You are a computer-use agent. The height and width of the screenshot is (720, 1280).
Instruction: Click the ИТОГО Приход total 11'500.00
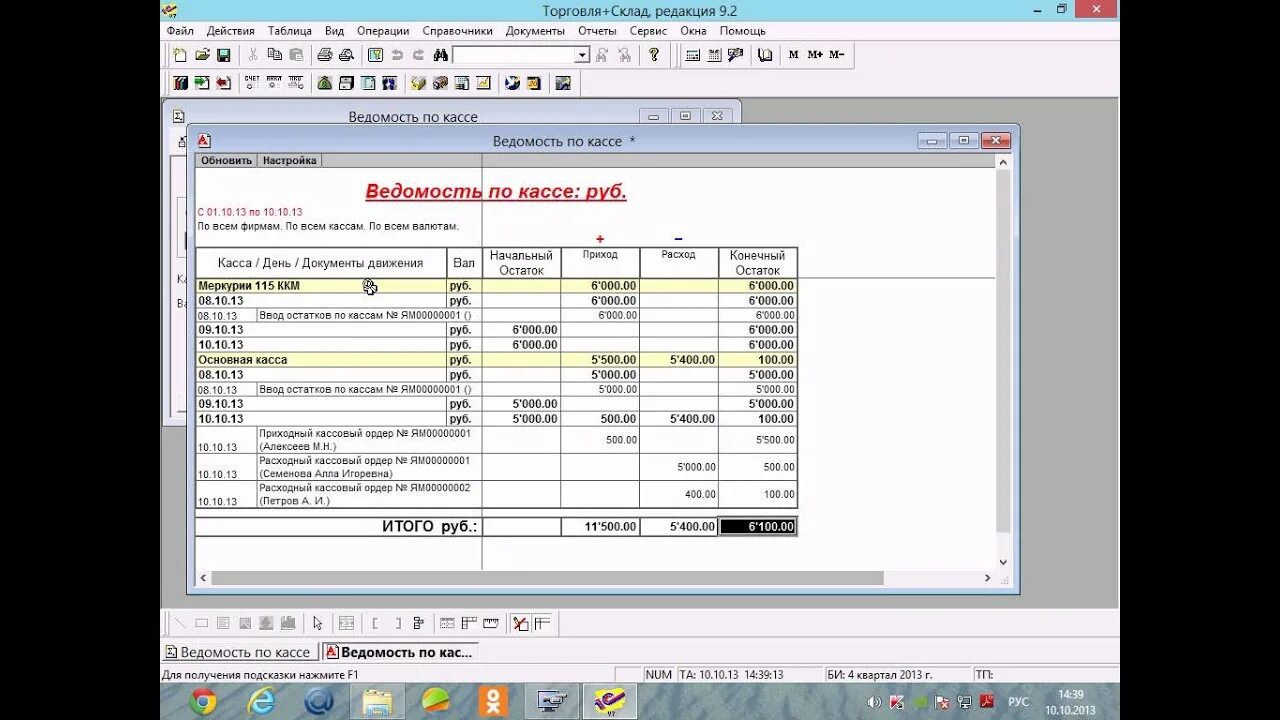coord(600,526)
